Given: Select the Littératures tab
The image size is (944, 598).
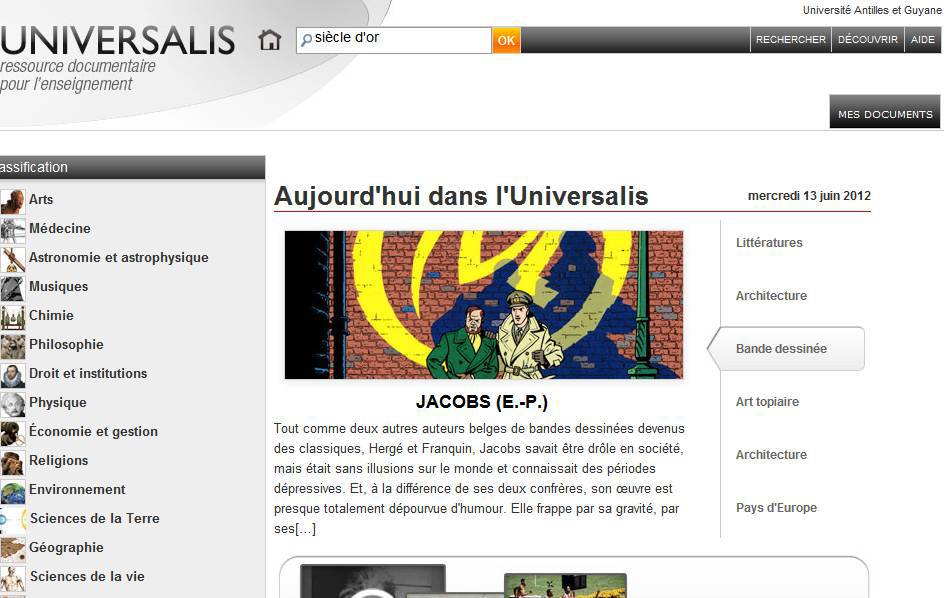Looking at the screenshot, I should click(x=769, y=243).
